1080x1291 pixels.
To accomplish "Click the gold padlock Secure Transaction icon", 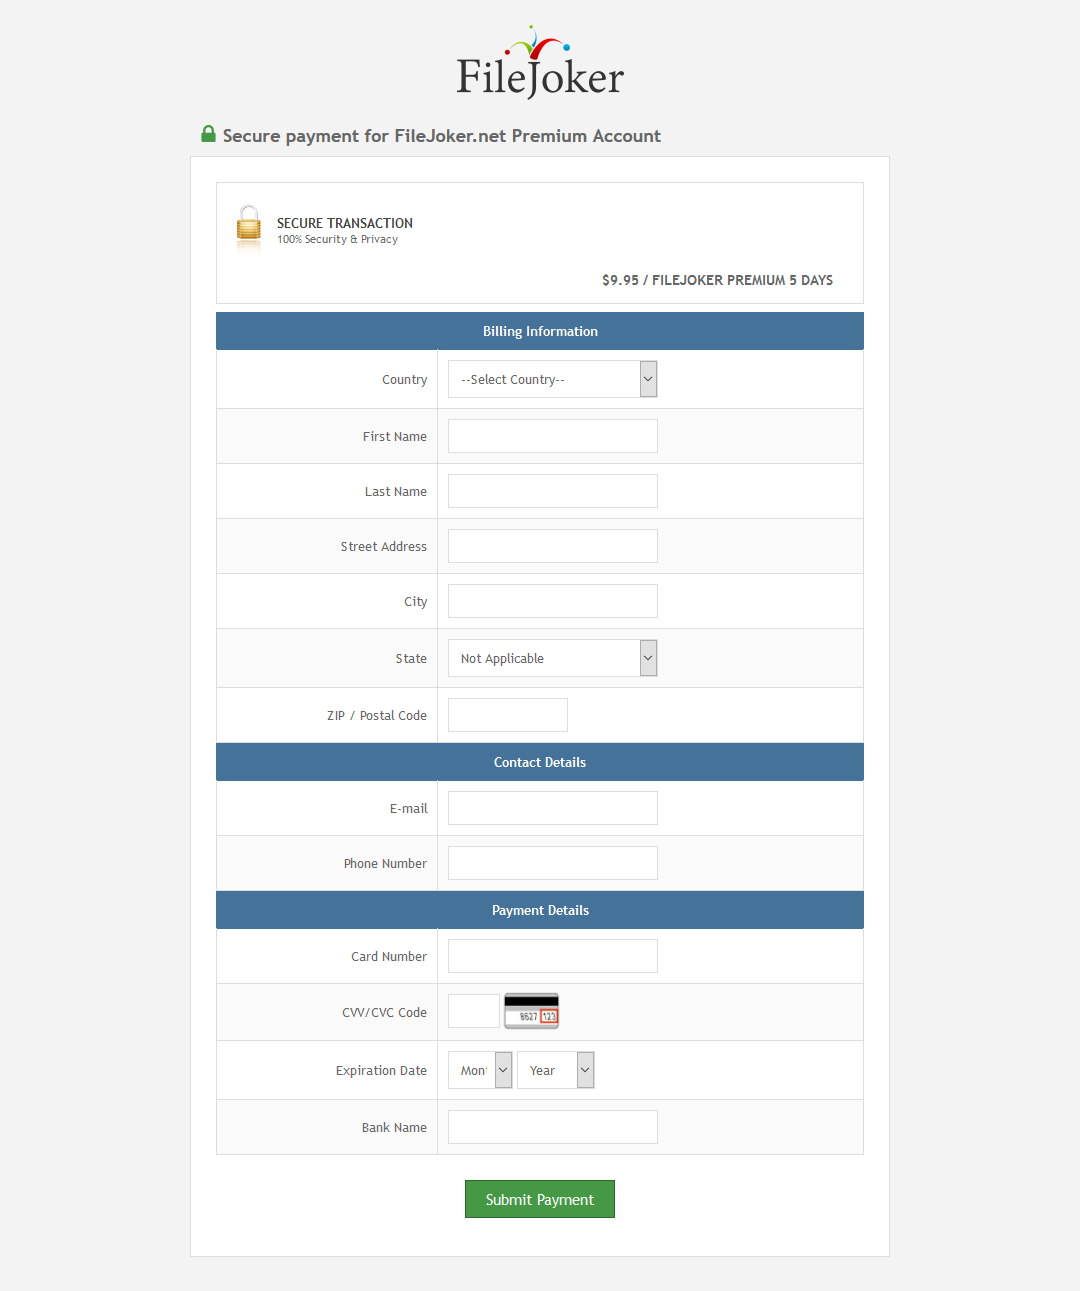I will pyautogui.click(x=249, y=227).
